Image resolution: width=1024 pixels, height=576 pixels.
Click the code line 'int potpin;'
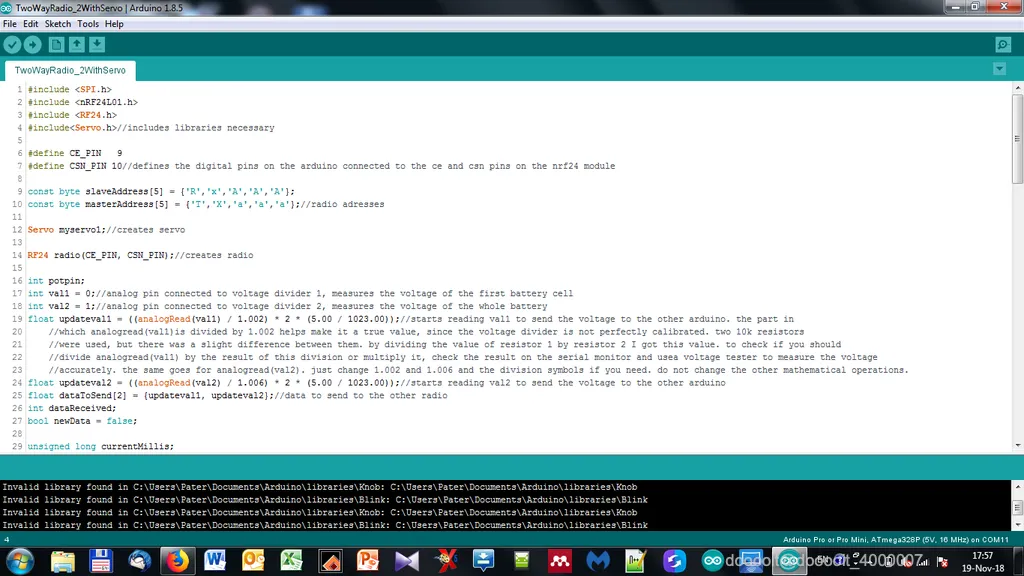(56, 281)
